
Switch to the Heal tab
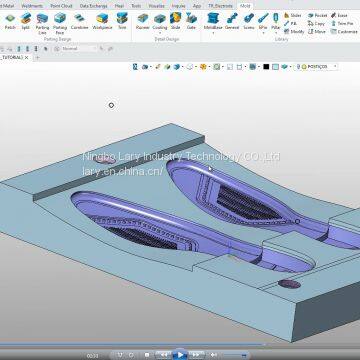pyautogui.click(x=119, y=6)
